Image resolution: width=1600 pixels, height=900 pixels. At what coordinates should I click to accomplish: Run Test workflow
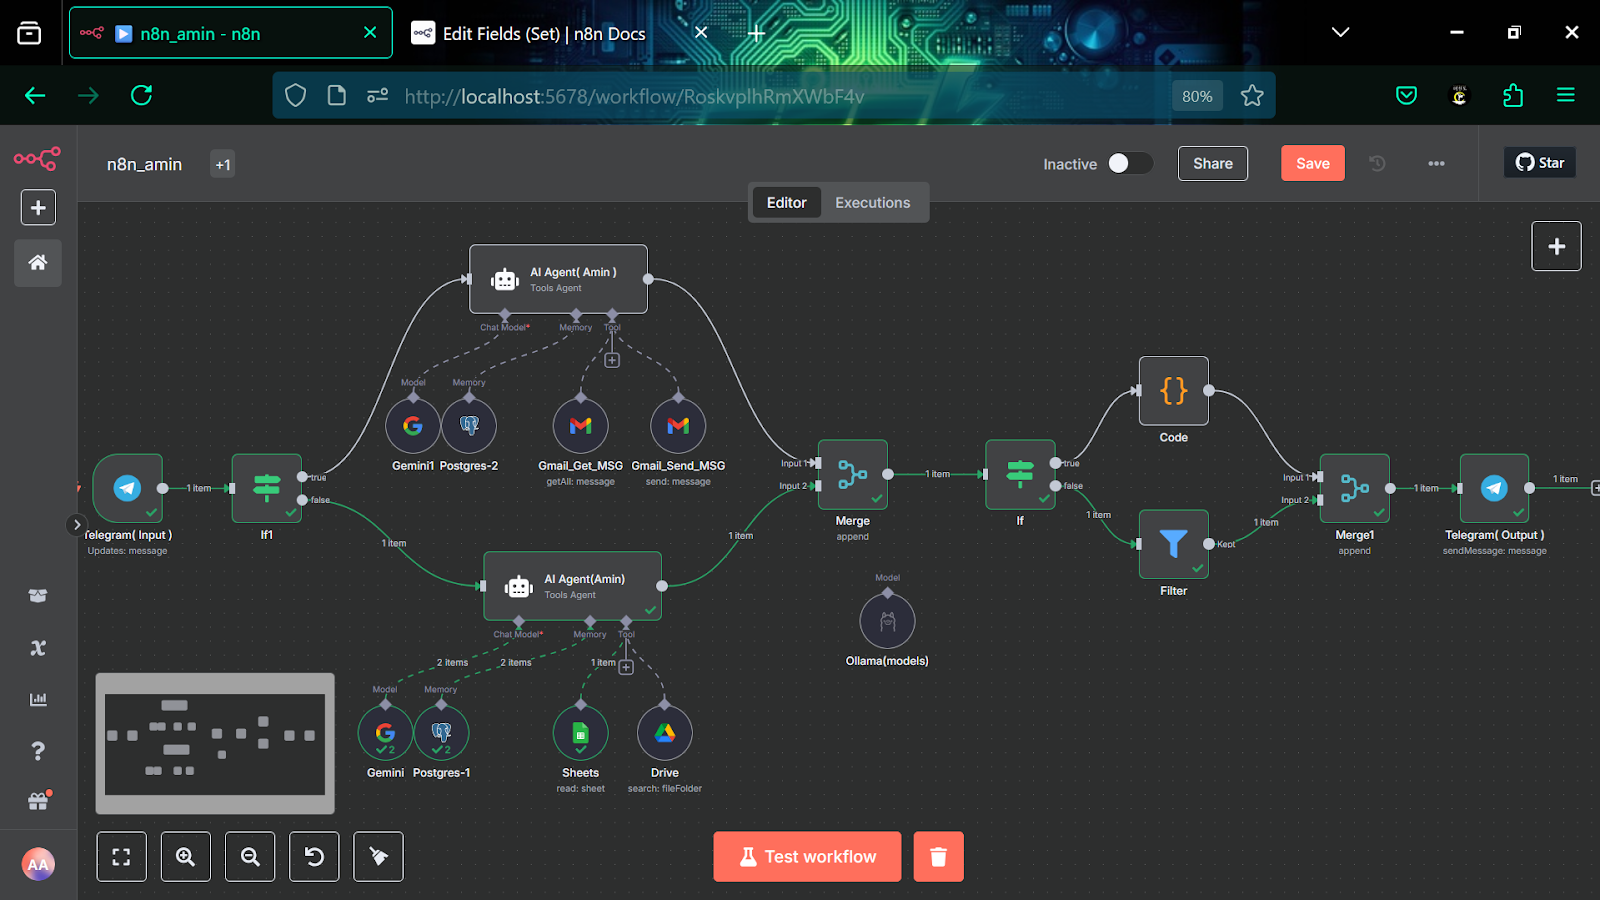(x=807, y=857)
